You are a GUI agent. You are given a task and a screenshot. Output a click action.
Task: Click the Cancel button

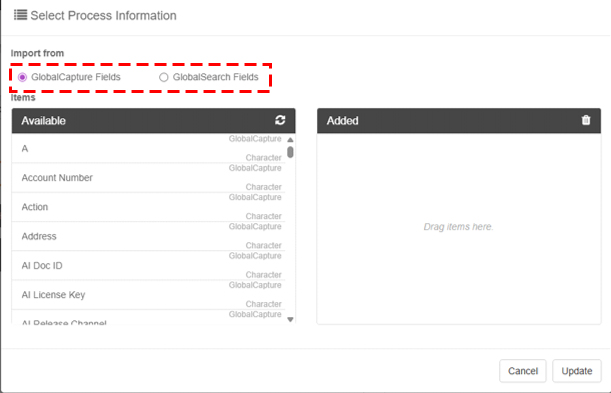tap(523, 371)
